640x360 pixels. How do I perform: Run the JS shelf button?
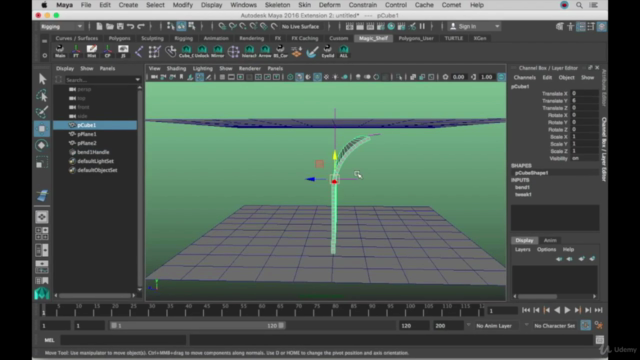(x=123, y=51)
